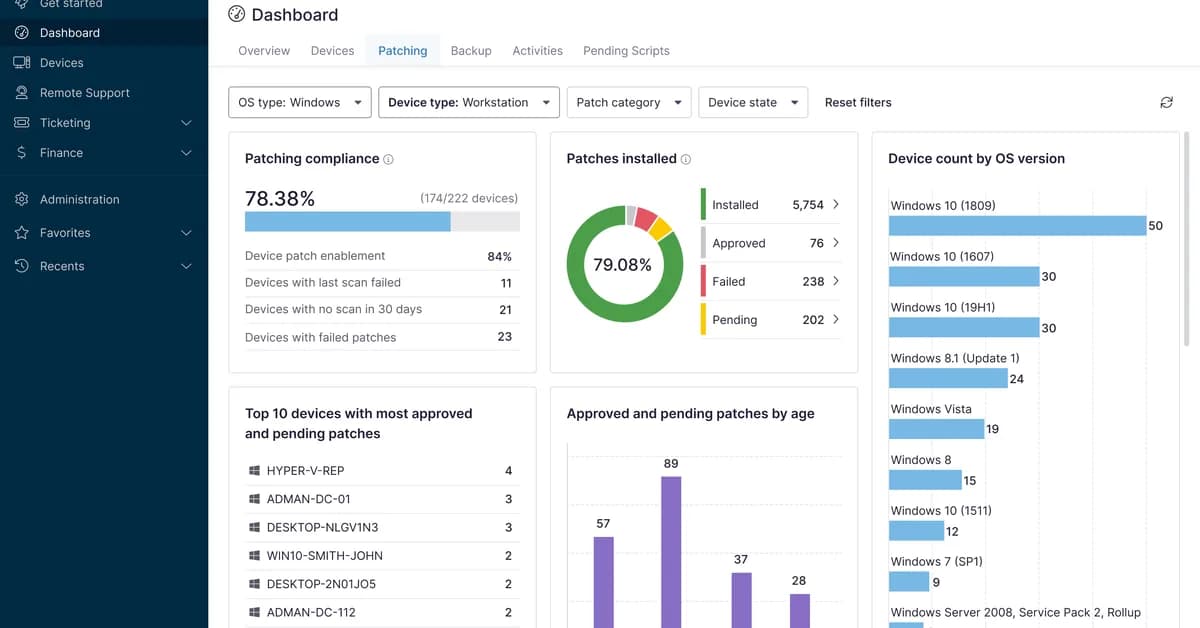Click the Administration gear icon
Screen dimensions: 1200x628
pos(22,200)
